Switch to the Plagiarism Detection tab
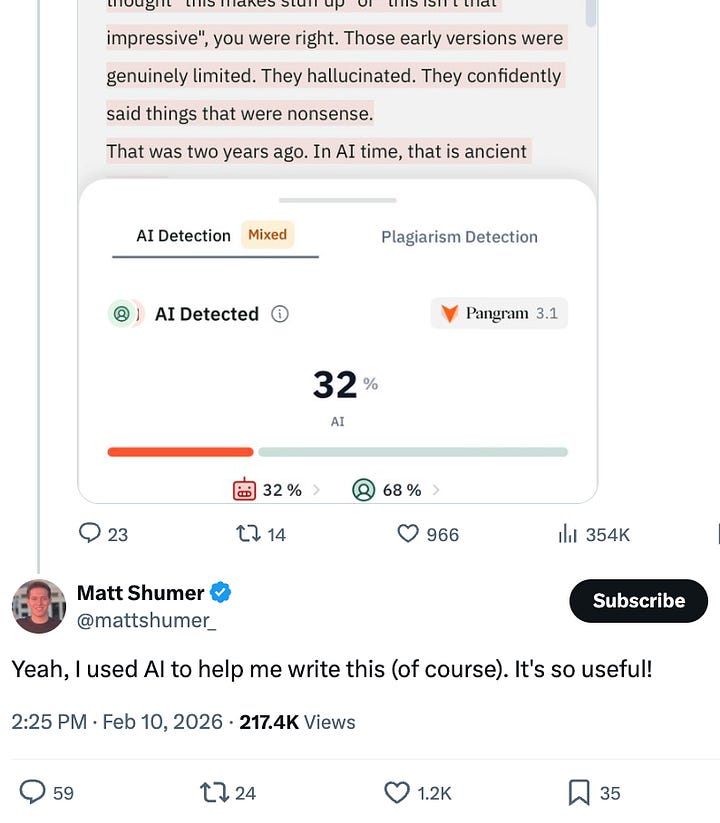The height and width of the screenshot is (823, 720). (x=459, y=237)
